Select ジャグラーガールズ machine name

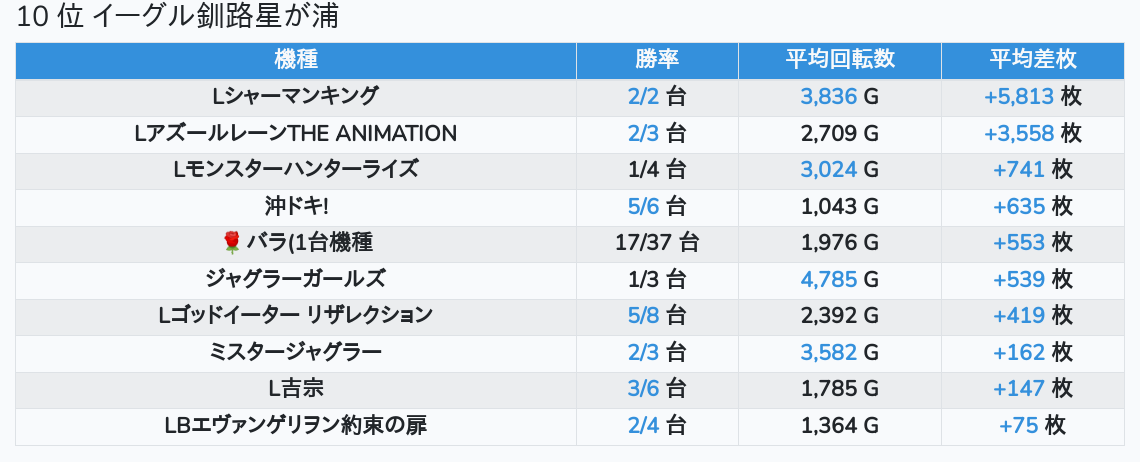tap(295, 279)
